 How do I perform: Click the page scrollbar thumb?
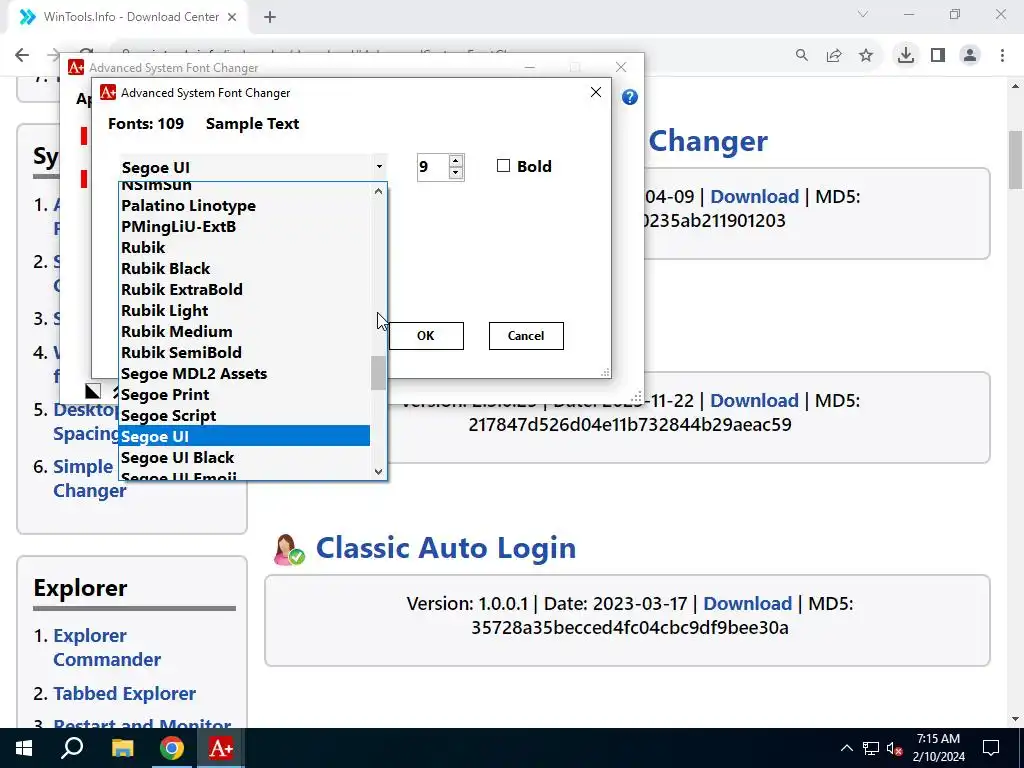(1016, 160)
